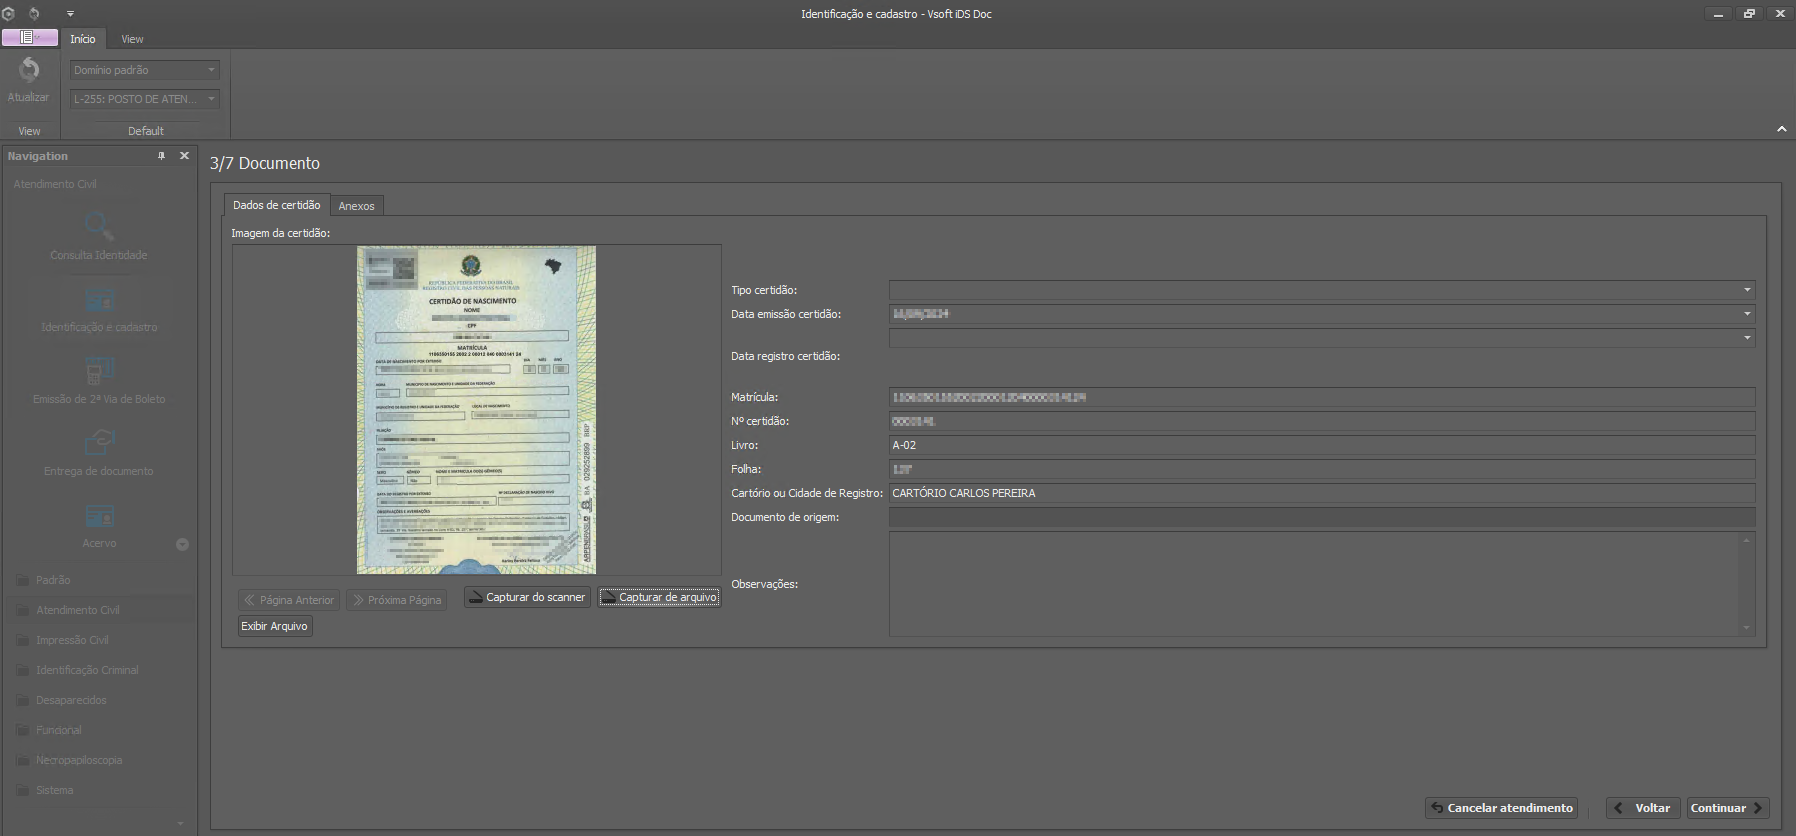Open the Tipo certidão dropdown
1796x836 pixels.
pos(1322,290)
